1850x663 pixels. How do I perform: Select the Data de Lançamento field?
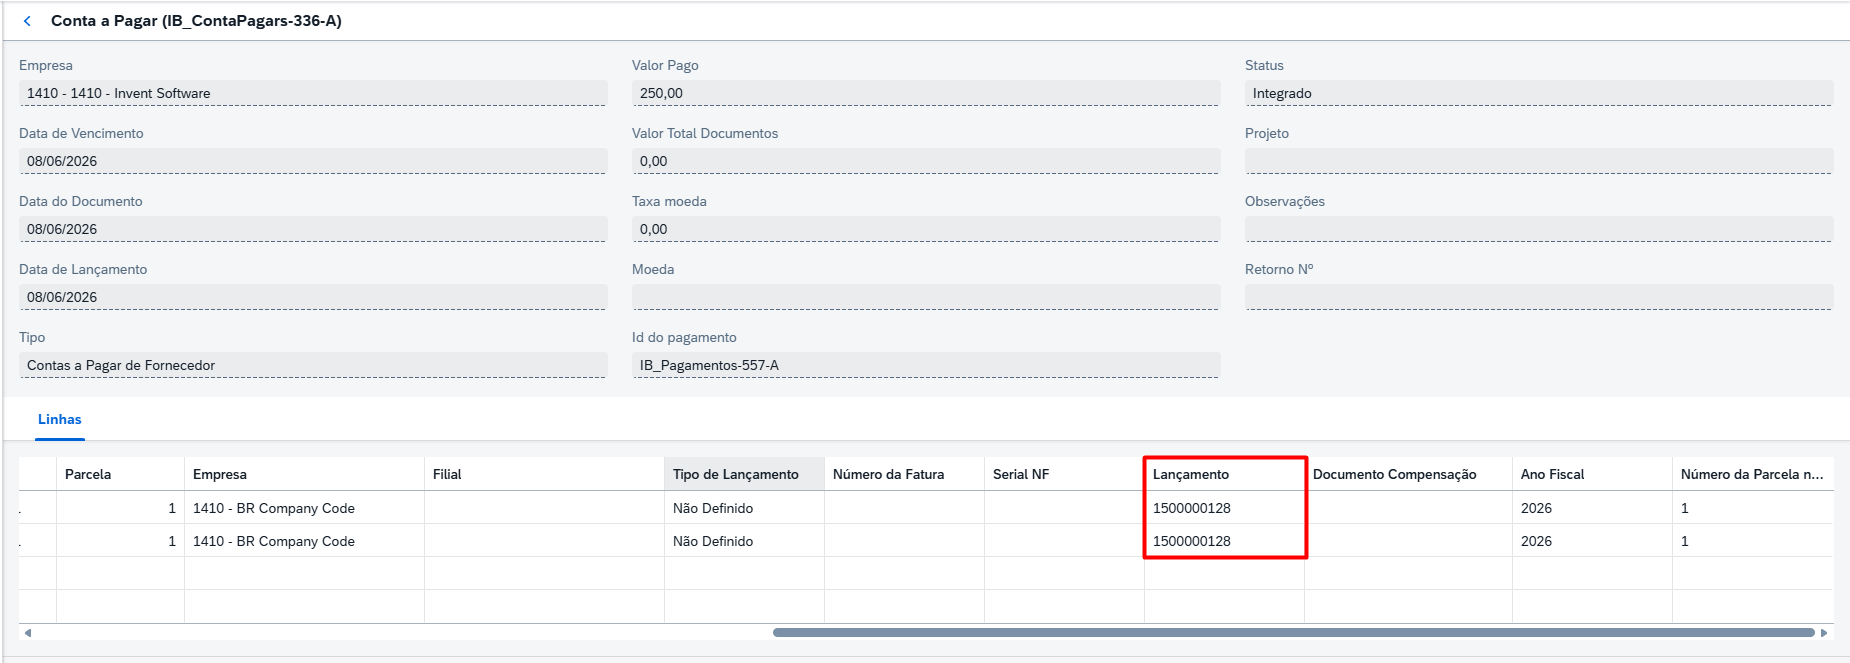313,297
